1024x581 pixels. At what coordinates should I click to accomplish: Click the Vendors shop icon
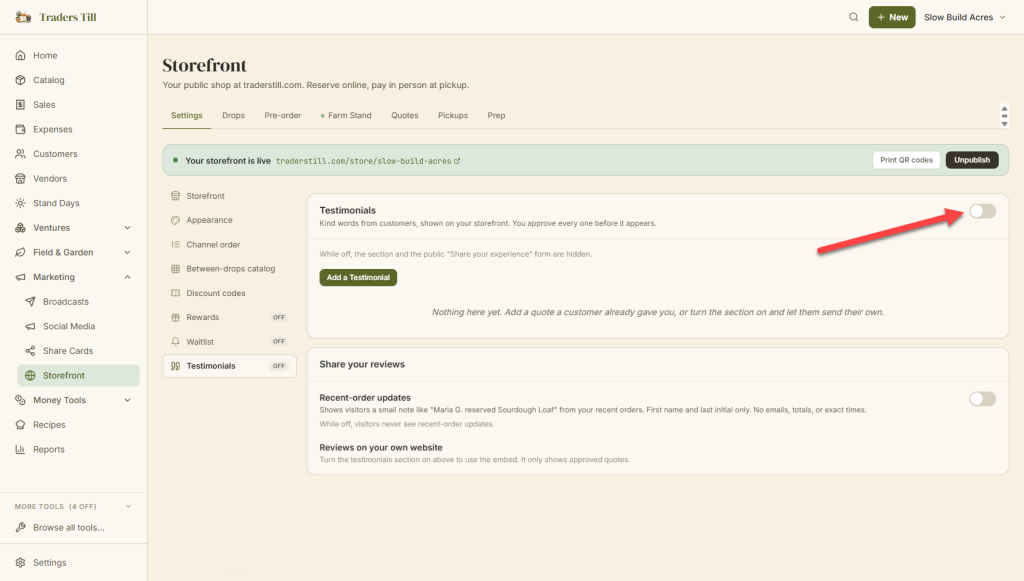tap(20, 178)
